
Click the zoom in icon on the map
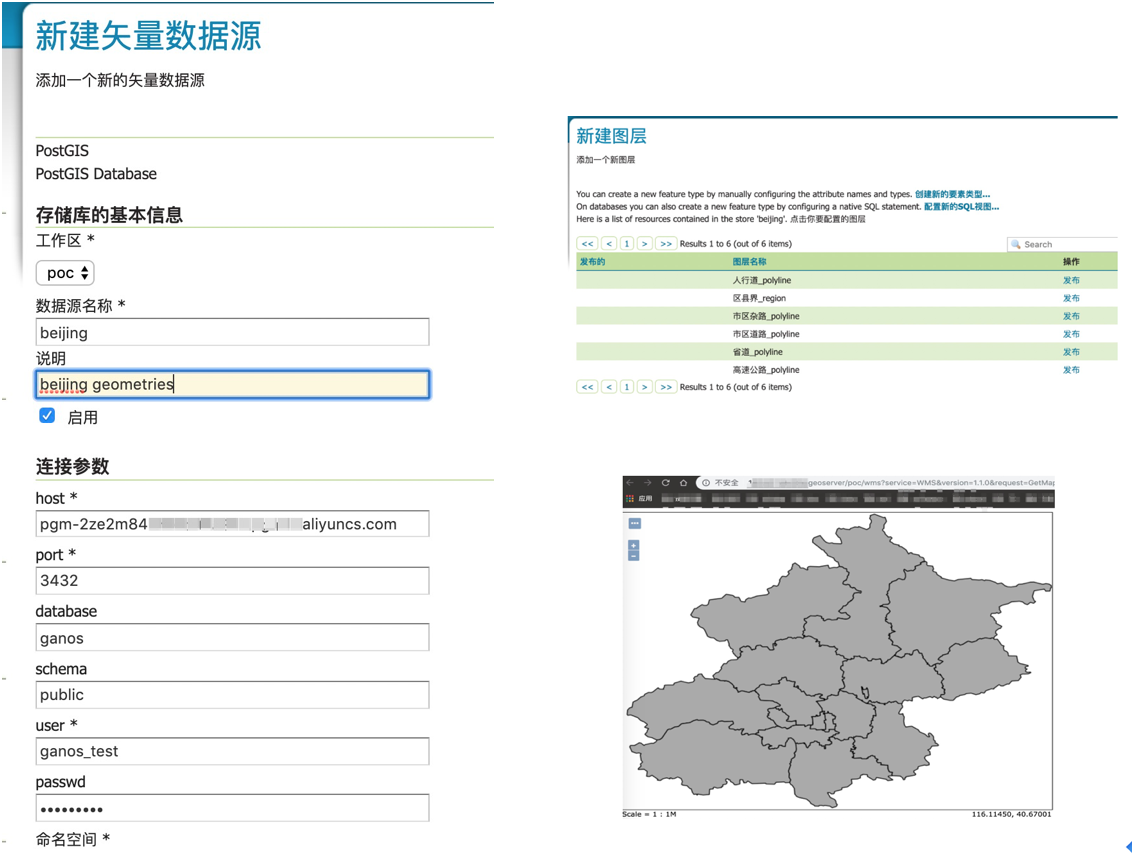(x=633, y=545)
